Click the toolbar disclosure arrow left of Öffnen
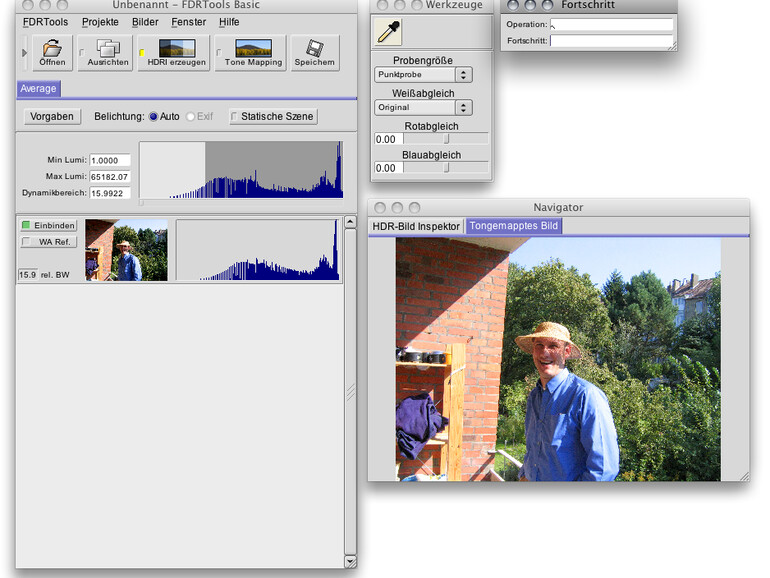The width and height of the screenshot is (770, 578). coord(25,52)
